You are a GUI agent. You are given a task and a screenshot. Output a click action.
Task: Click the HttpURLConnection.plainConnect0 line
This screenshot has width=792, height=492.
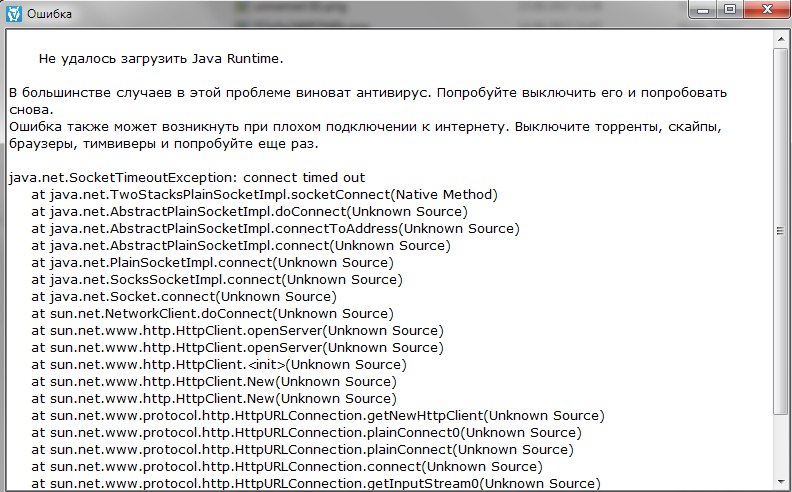307,432
